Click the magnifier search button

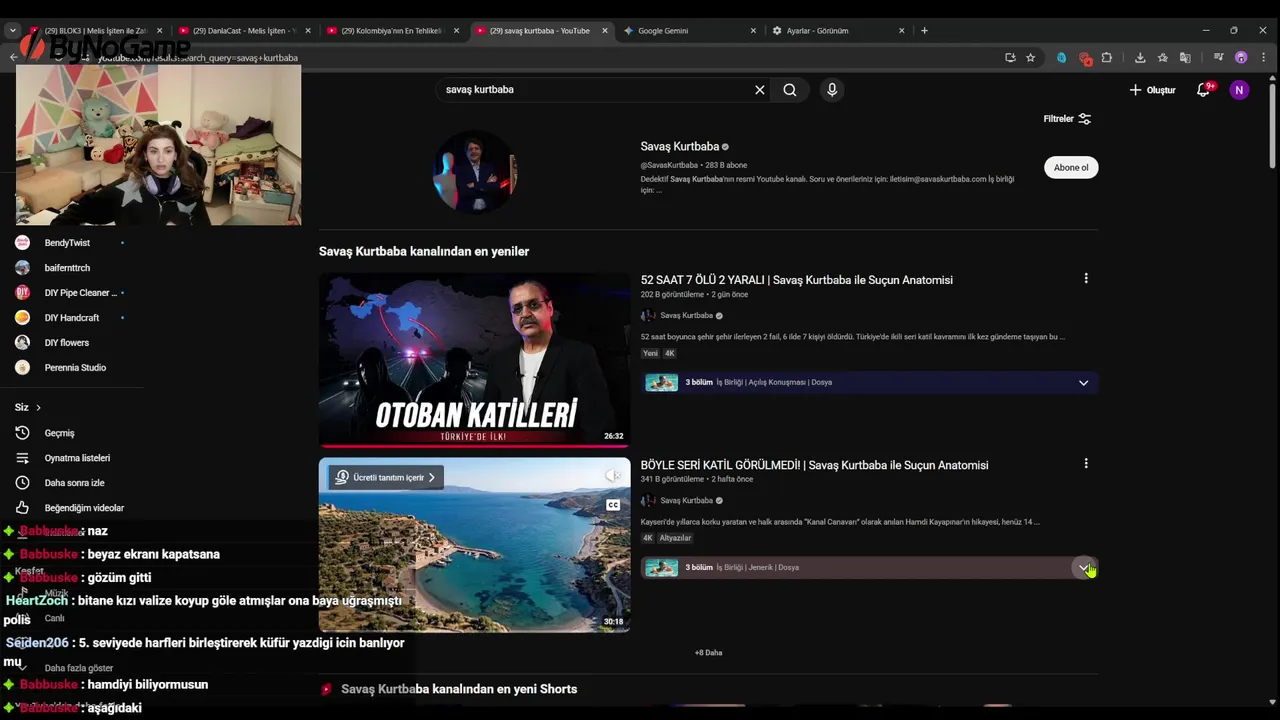(x=790, y=90)
